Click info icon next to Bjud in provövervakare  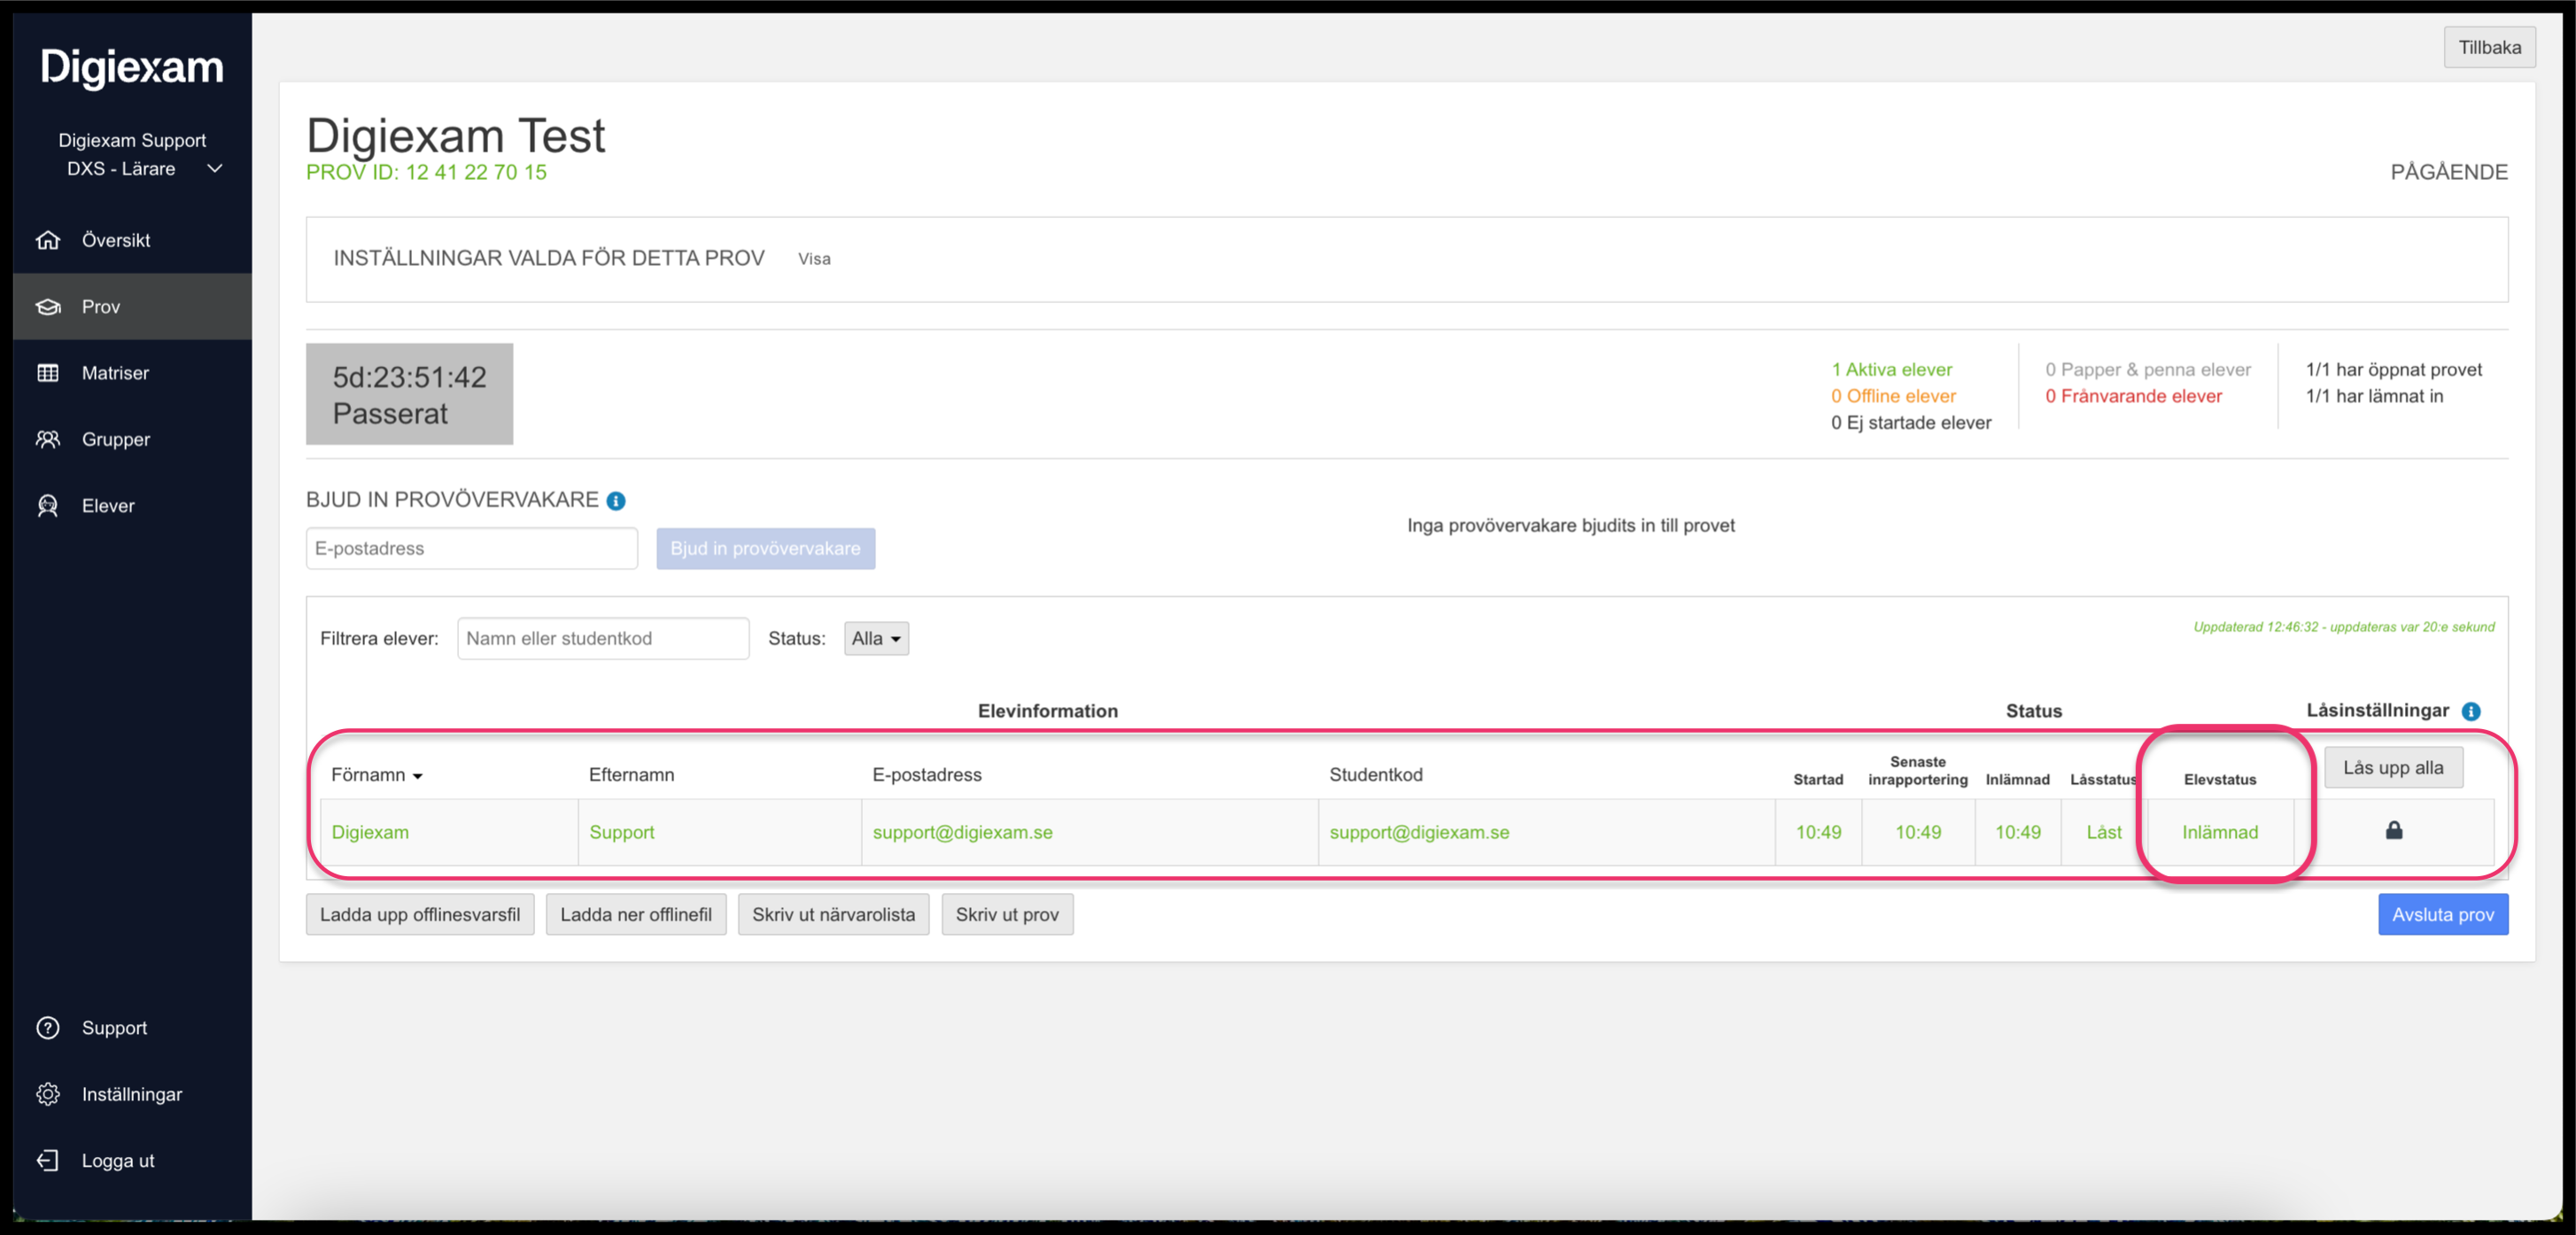point(616,501)
